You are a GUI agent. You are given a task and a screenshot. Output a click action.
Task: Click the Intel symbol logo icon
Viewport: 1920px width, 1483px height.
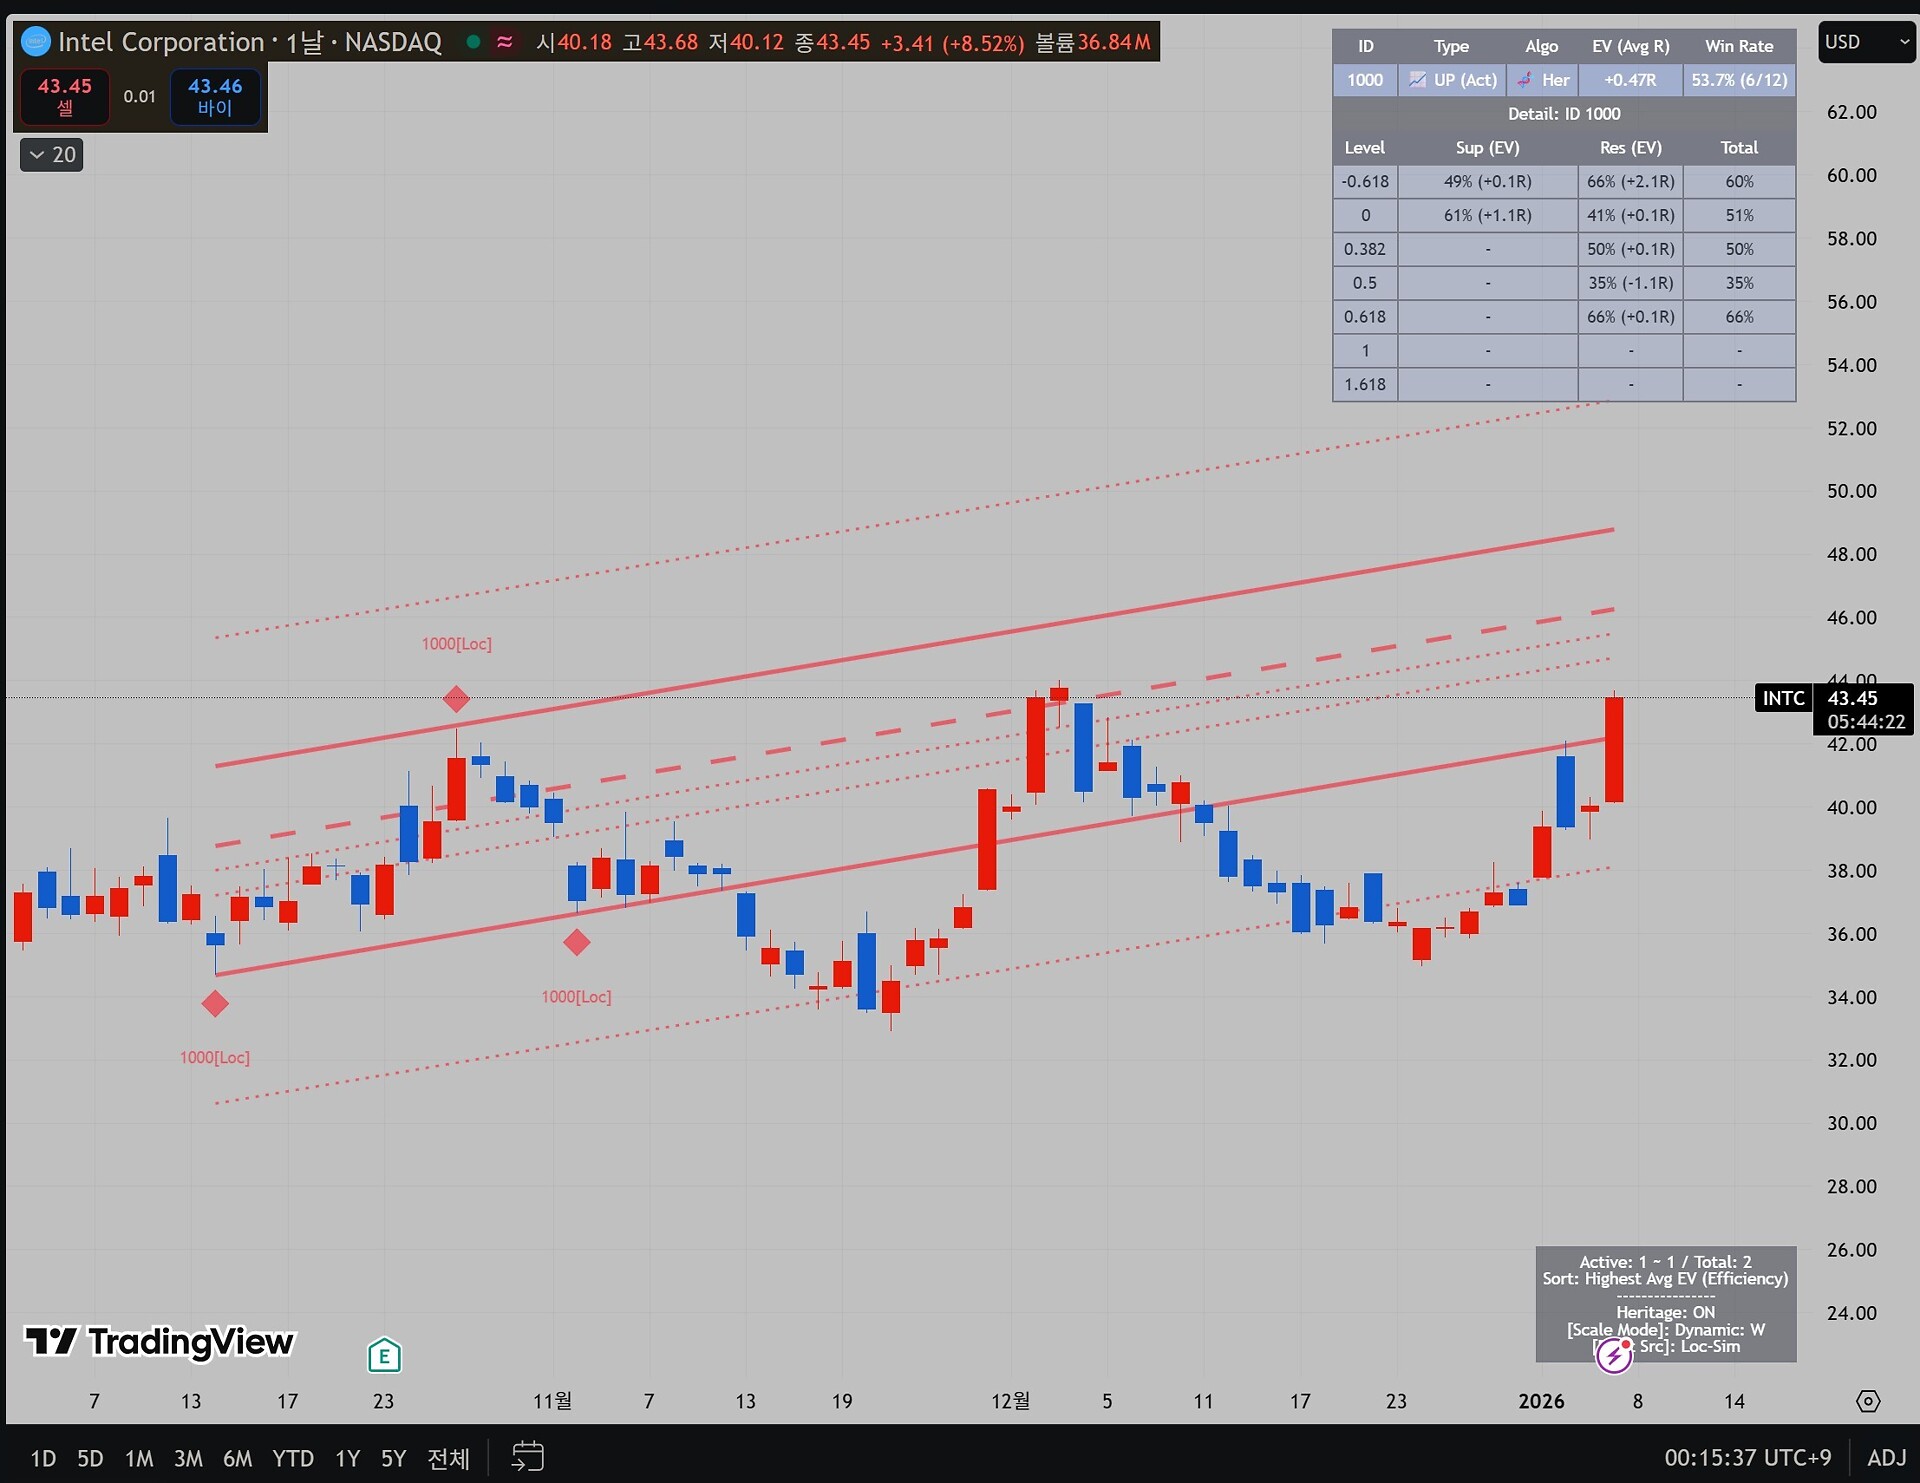(x=36, y=42)
